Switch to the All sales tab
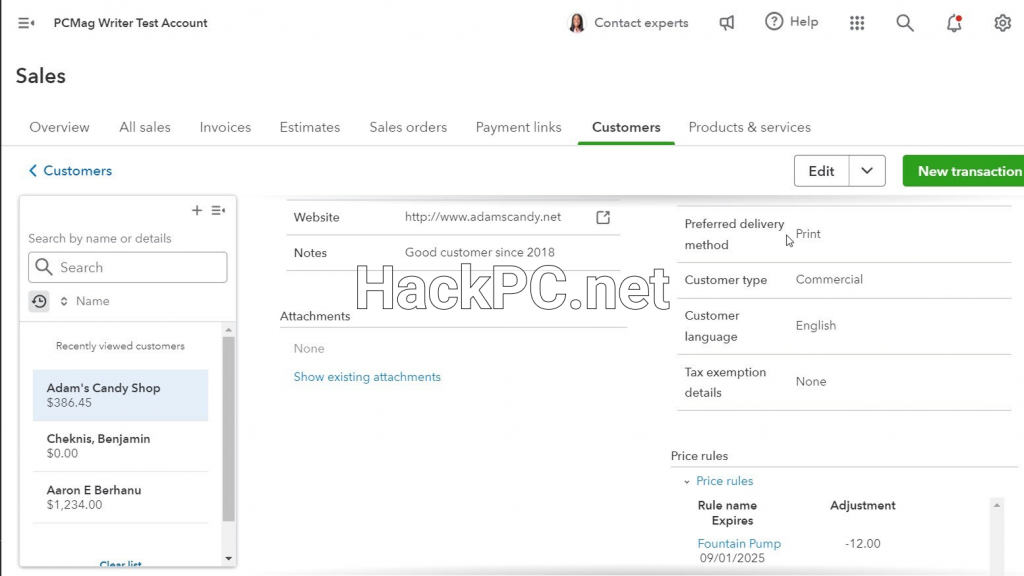Image resolution: width=1024 pixels, height=576 pixels. pyautogui.click(x=144, y=127)
